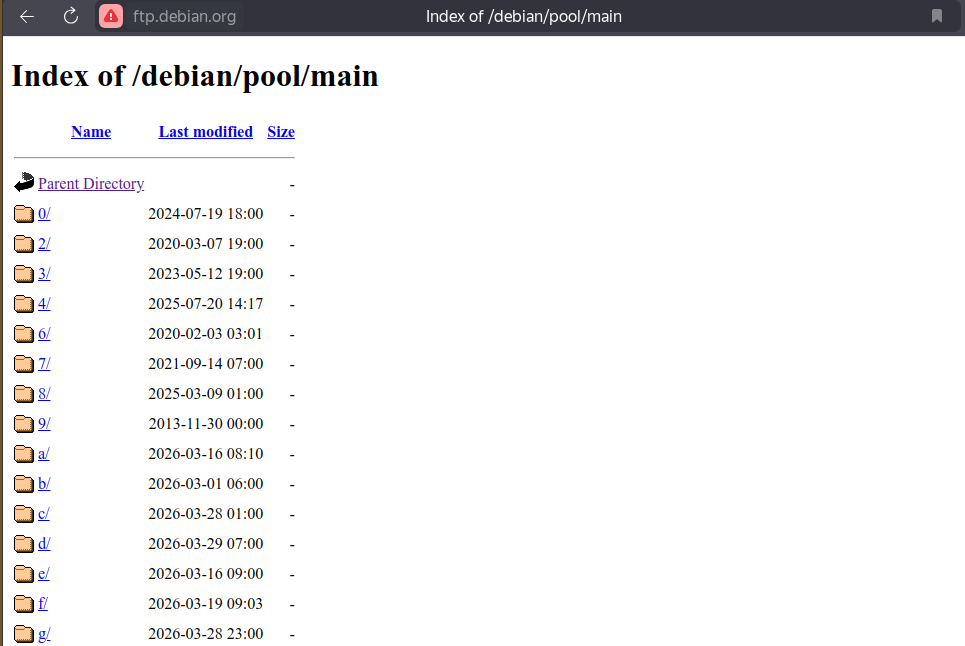Click the date 2020-03-07 19:00
The height and width of the screenshot is (646, 965).
click(206, 244)
